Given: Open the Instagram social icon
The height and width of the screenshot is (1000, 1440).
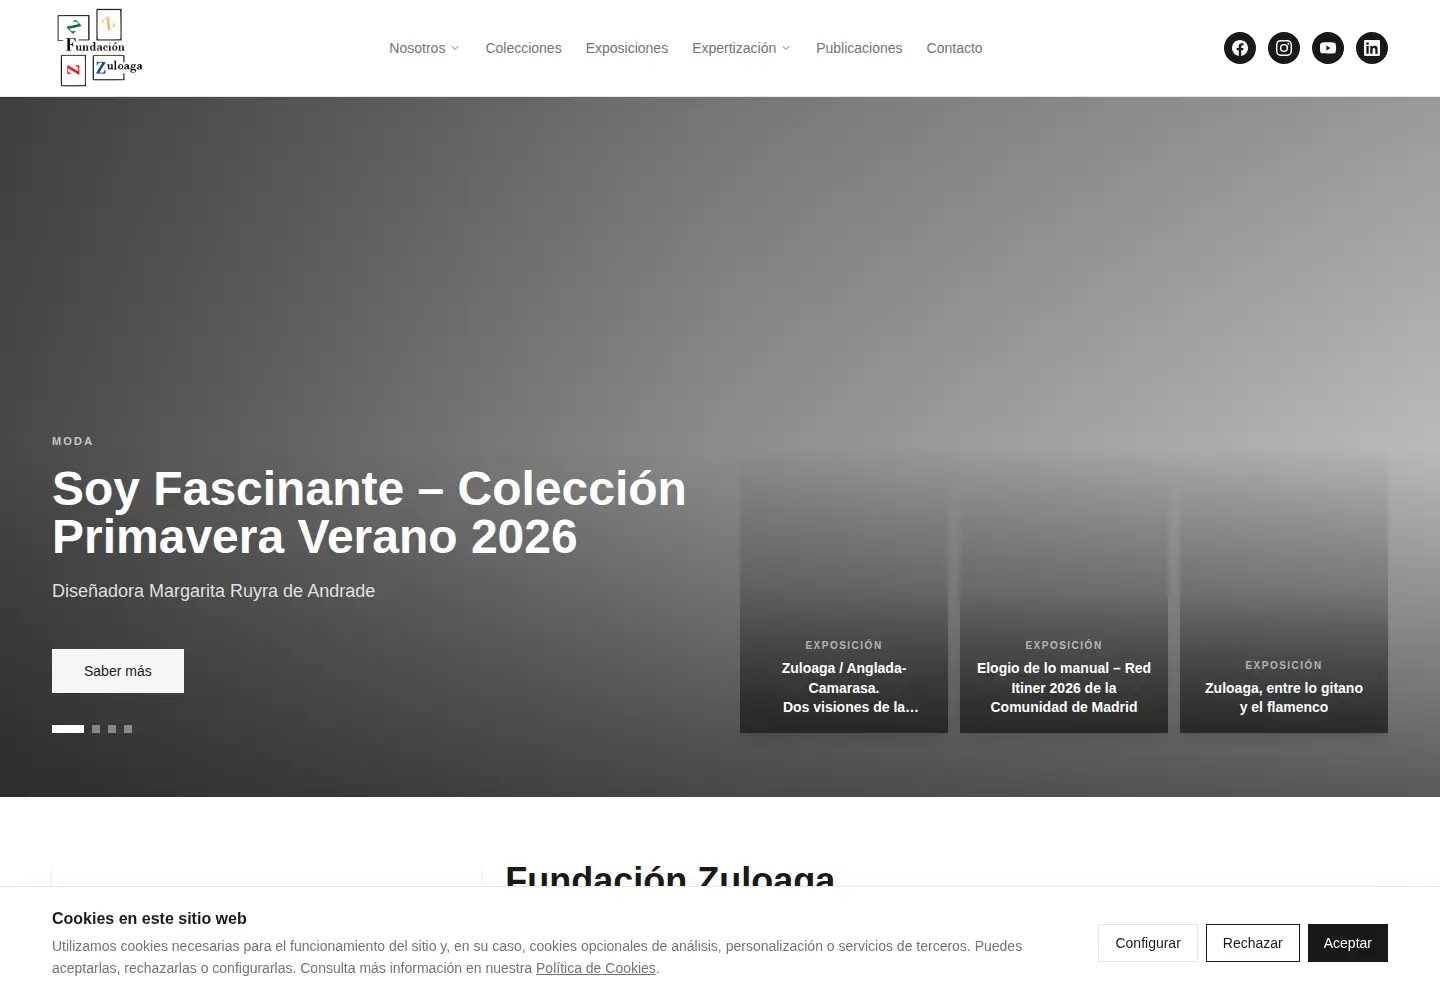Looking at the screenshot, I should pos(1284,48).
